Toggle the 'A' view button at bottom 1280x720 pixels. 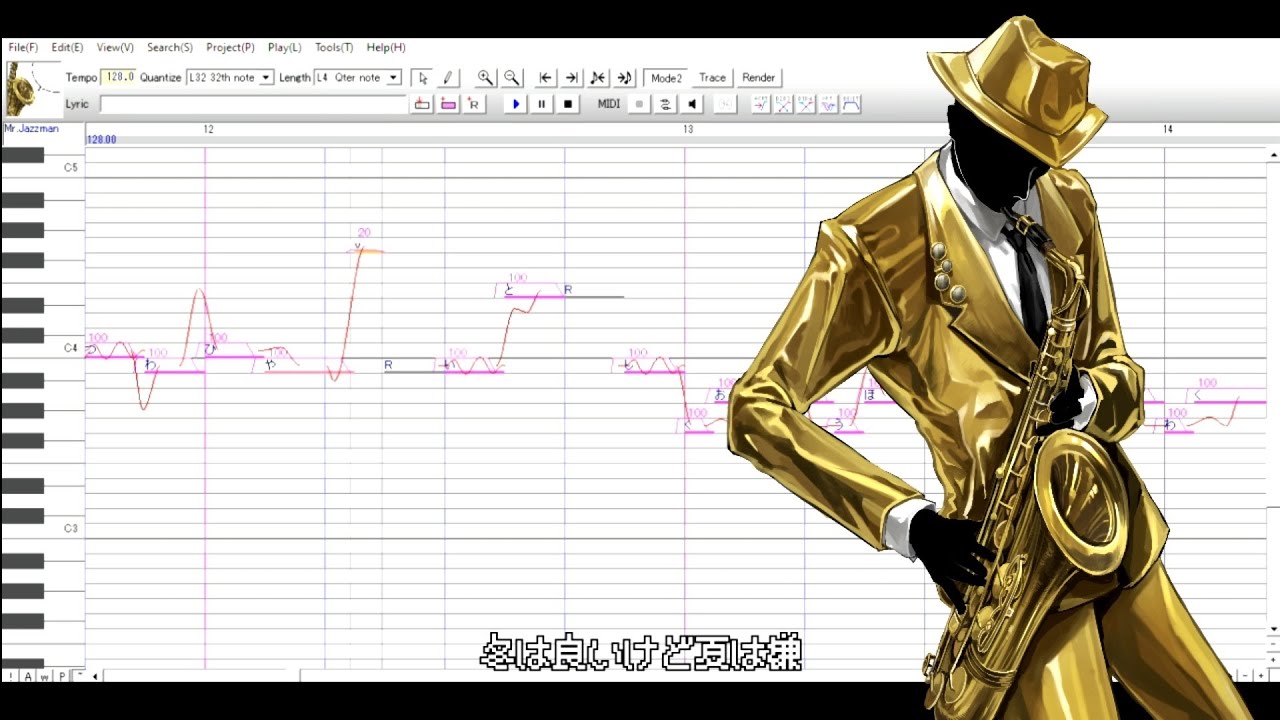click(x=28, y=677)
